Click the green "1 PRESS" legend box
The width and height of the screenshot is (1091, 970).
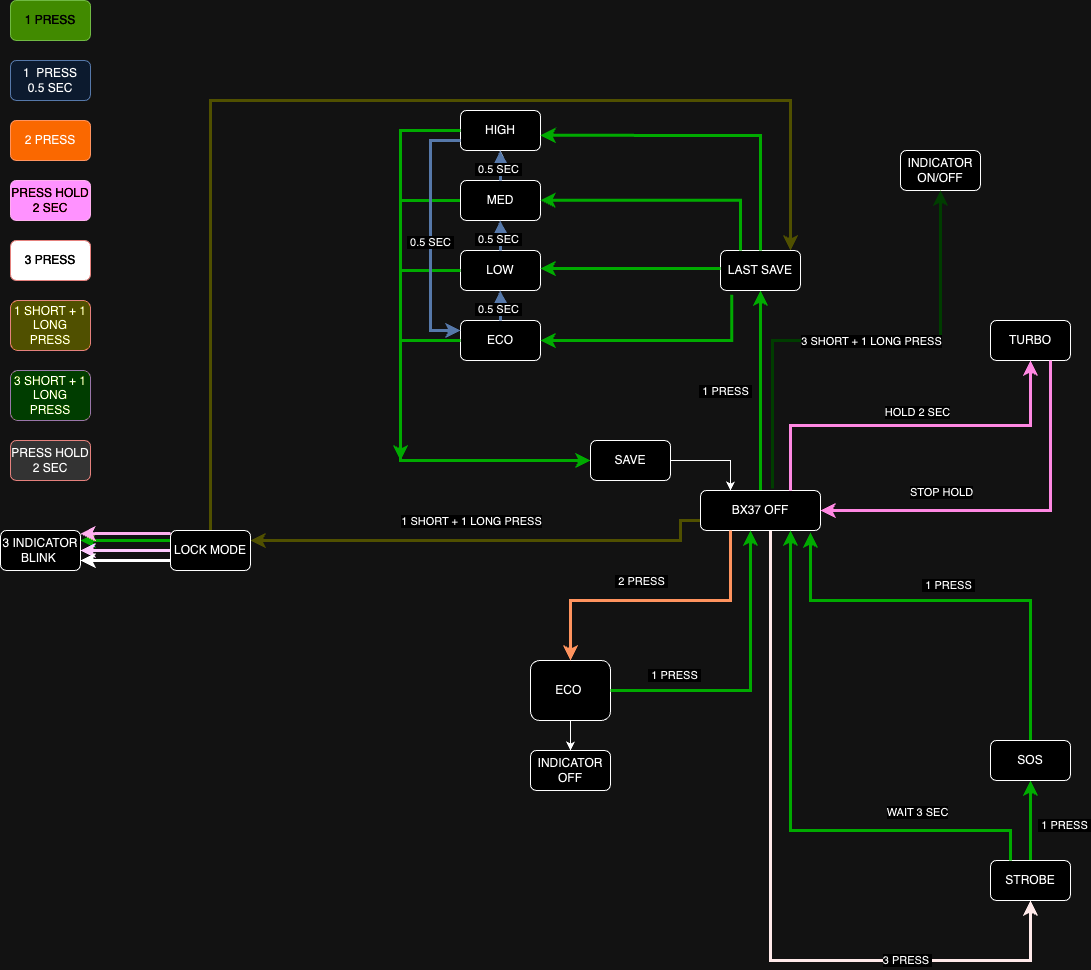pyautogui.click(x=50, y=20)
